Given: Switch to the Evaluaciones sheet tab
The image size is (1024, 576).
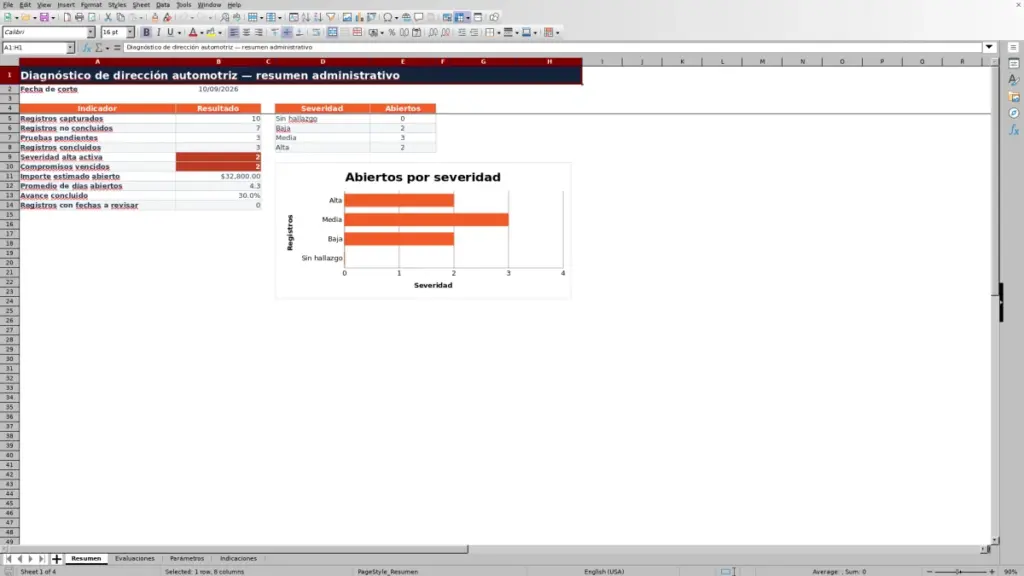Looking at the screenshot, I should [x=135, y=558].
